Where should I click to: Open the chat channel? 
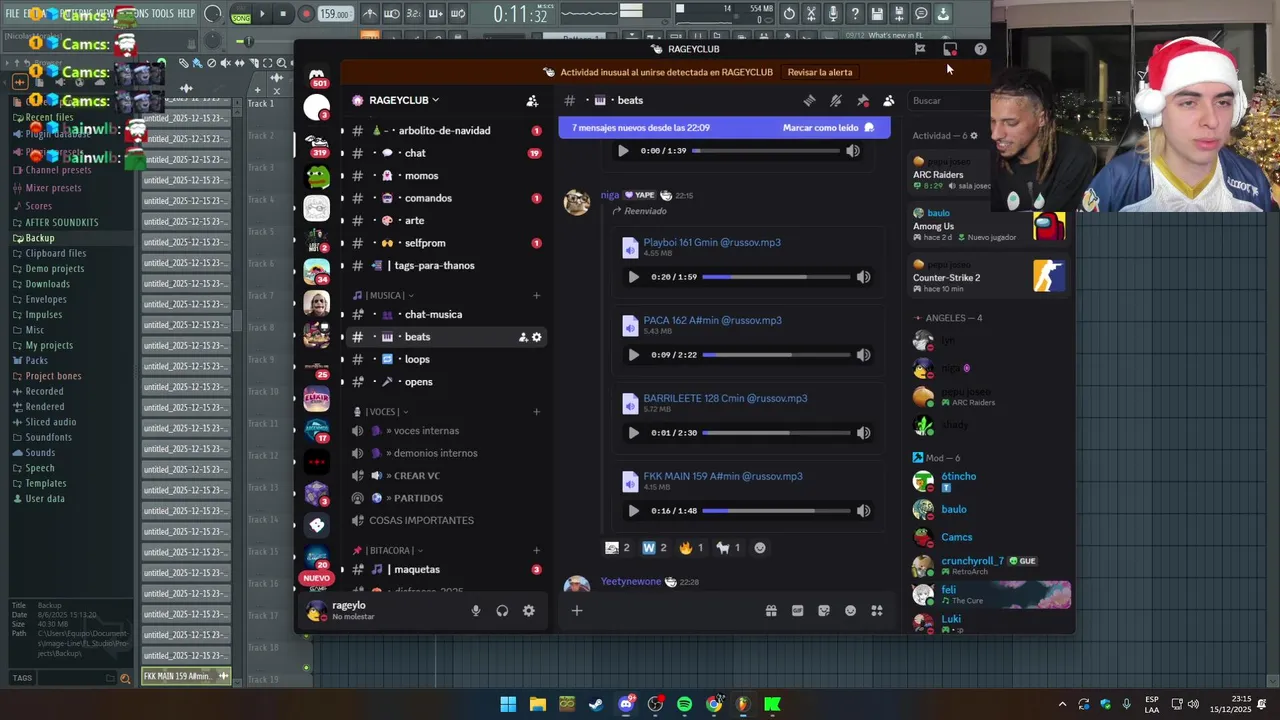tap(444, 153)
